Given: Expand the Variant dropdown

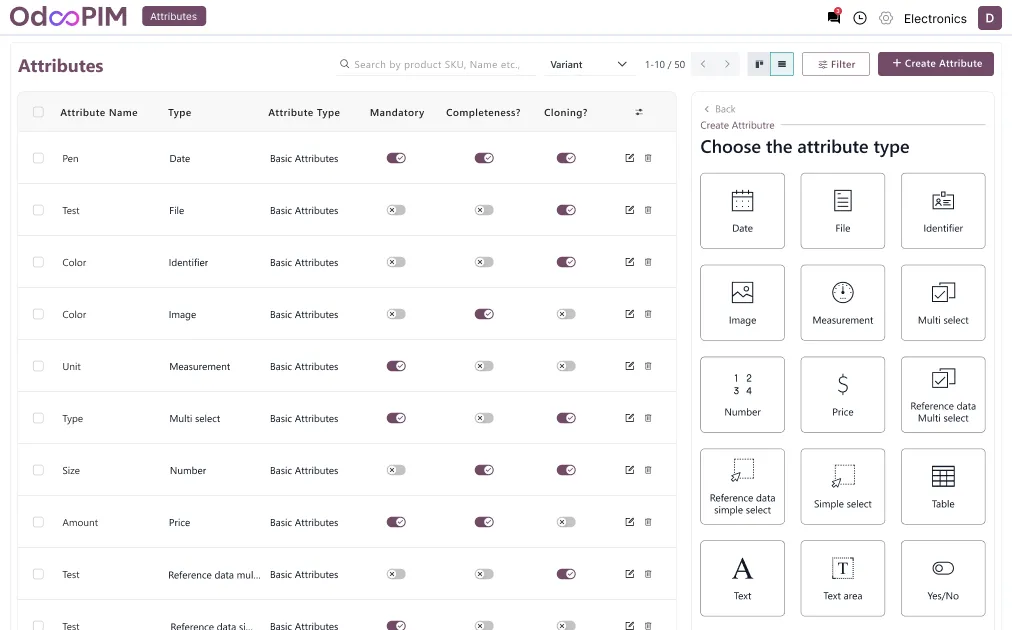Looking at the screenshot, I should coord(589,64).
